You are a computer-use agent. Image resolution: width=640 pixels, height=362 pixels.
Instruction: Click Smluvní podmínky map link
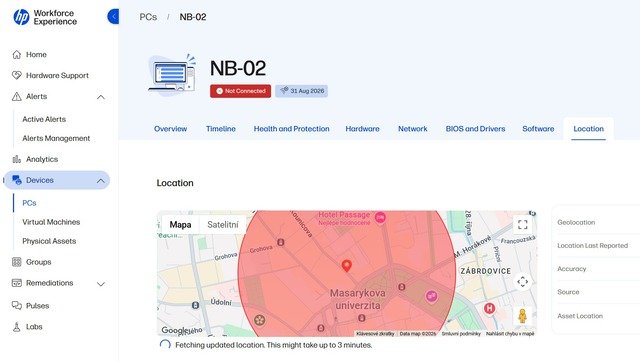(461, 334)
